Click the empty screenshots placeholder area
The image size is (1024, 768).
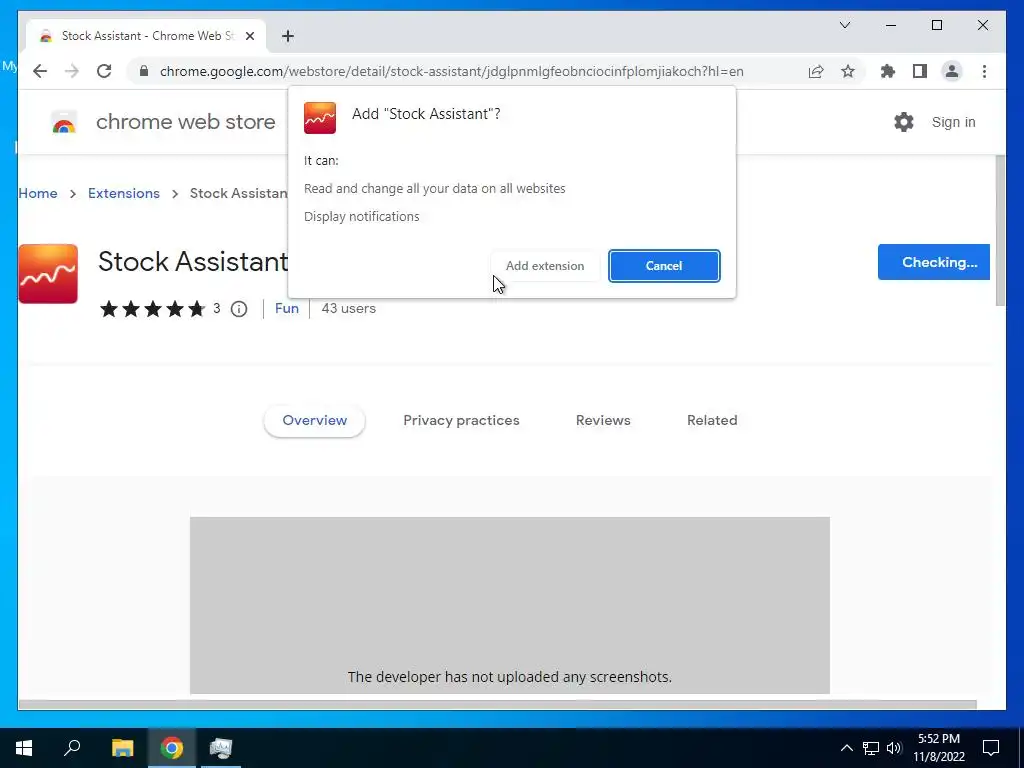pyautogui.click(x=509, y=605)
